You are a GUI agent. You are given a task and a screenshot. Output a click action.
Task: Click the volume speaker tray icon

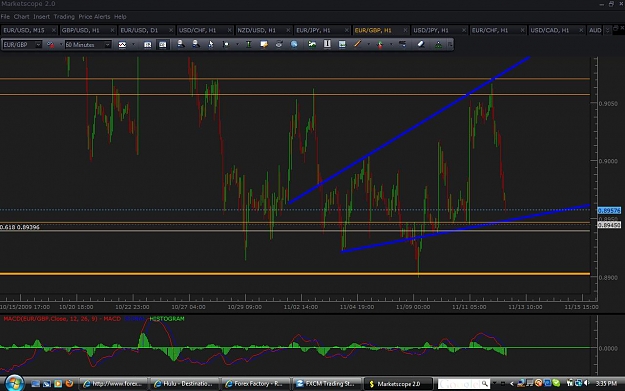pos(587,383)
